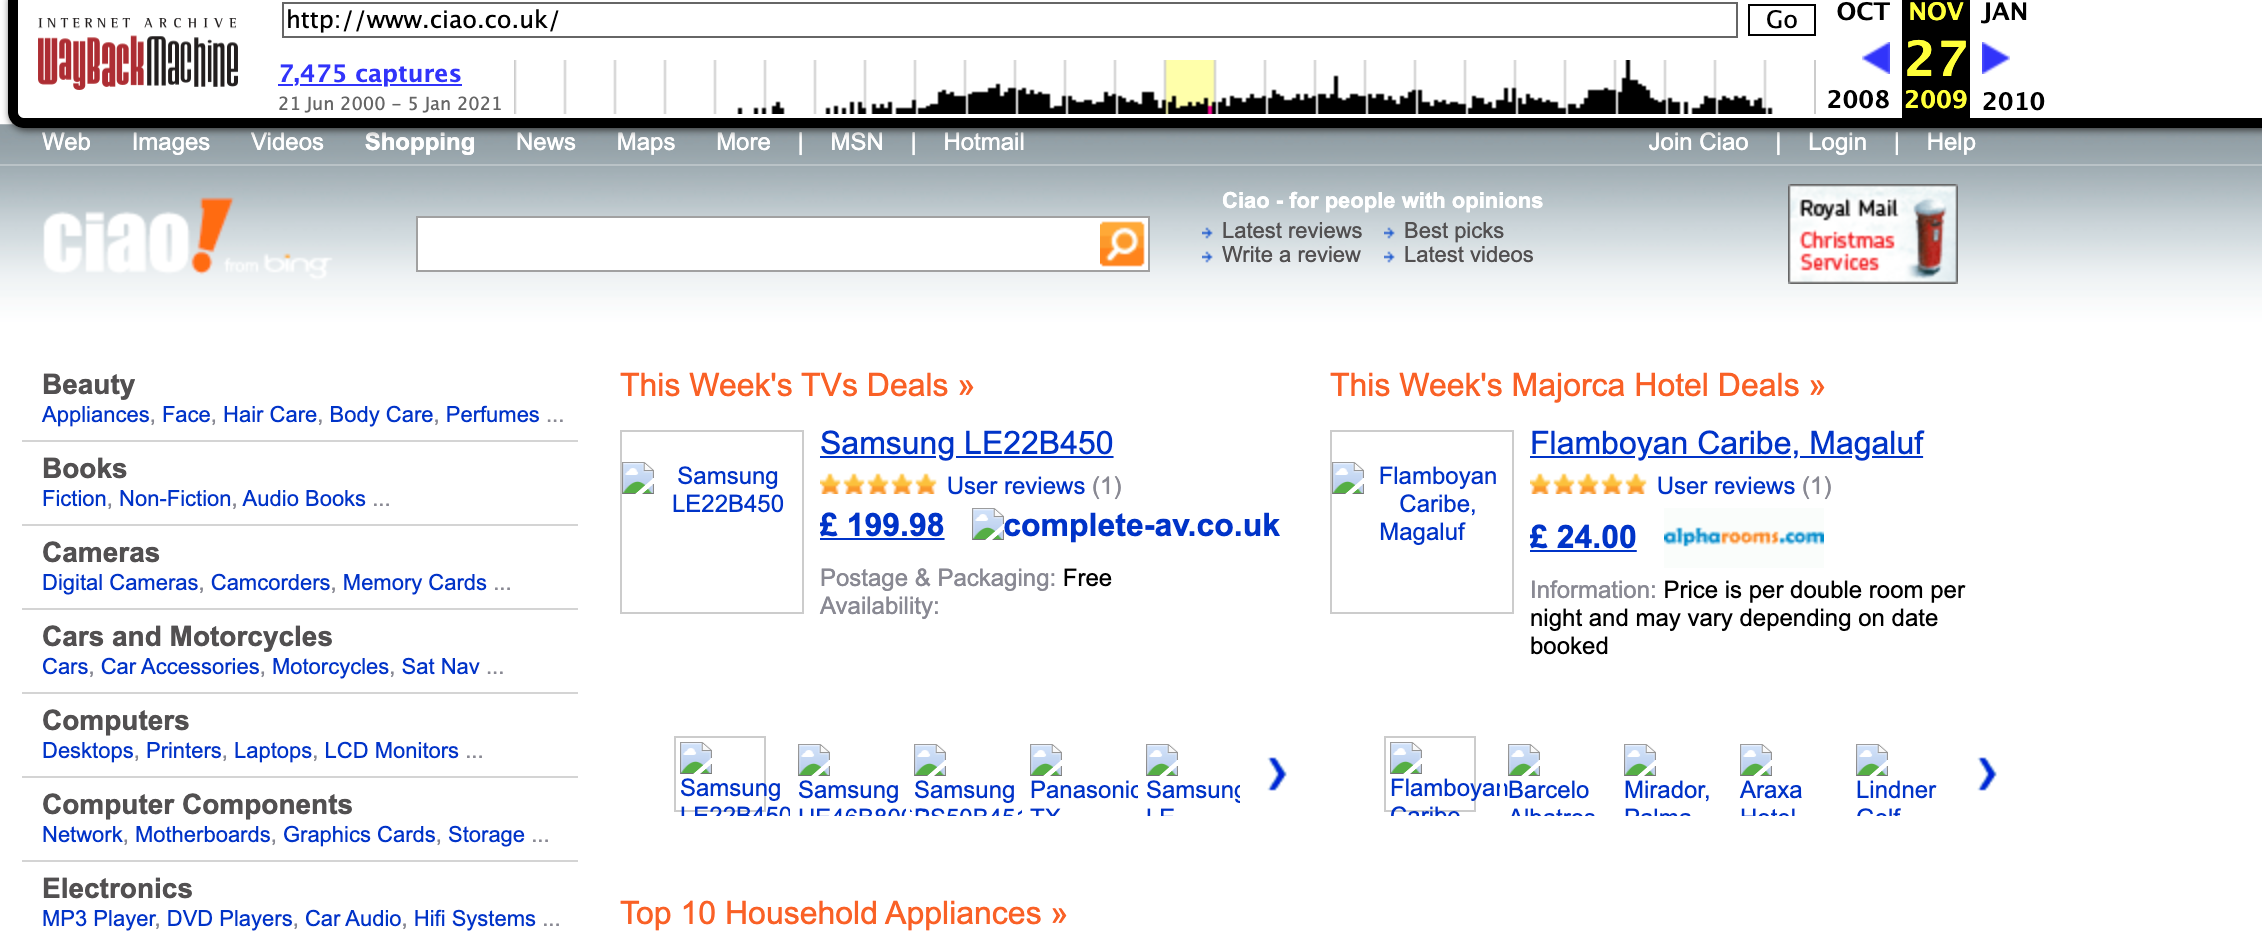Click the alpharooms.com merchant logo
2262x932 pixels.
tap(1743, 537)
